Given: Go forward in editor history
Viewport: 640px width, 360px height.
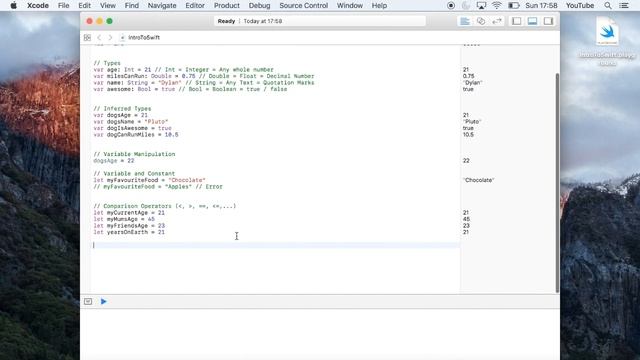Looking at the screenshot, I should pyautogui.click(x=110, y=38).
